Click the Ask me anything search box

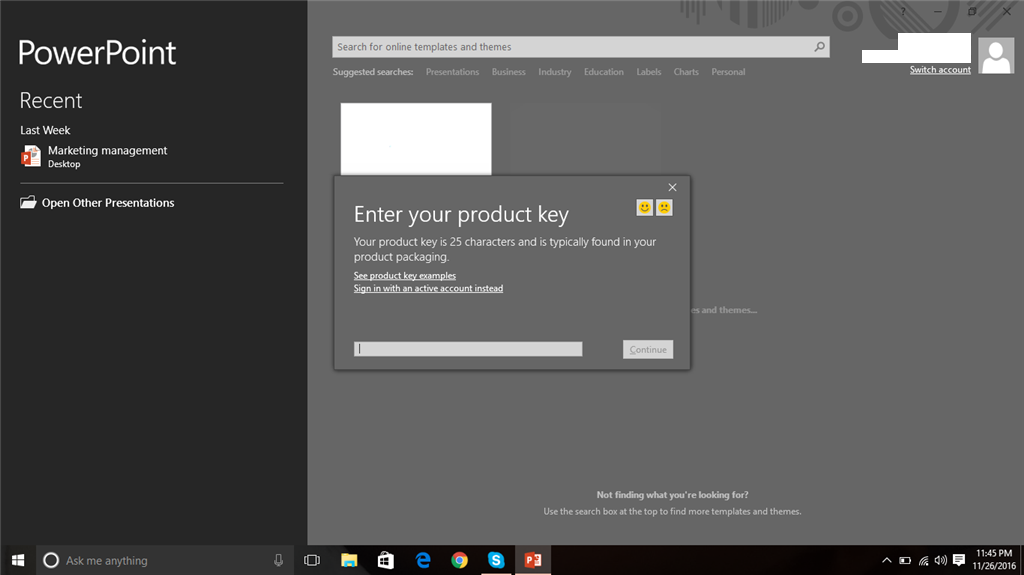tap(165, 560)
